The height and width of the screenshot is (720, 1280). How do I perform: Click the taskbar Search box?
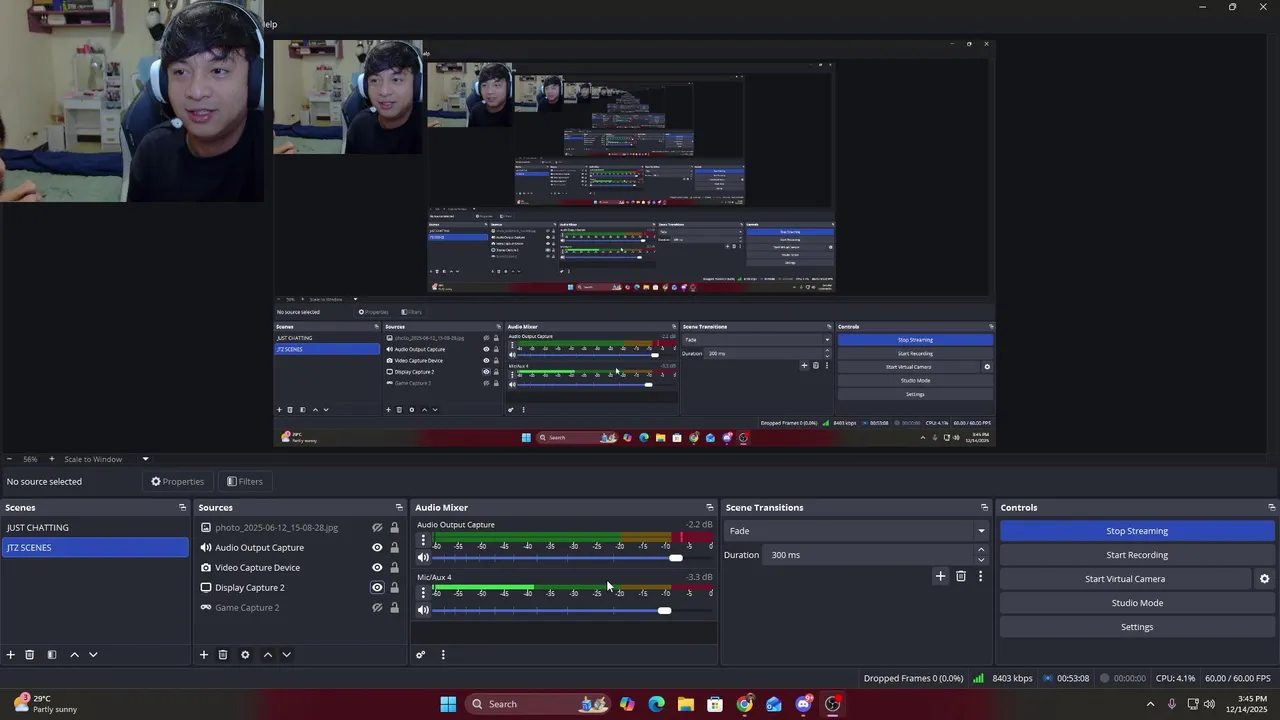click(x=538, y=704)
